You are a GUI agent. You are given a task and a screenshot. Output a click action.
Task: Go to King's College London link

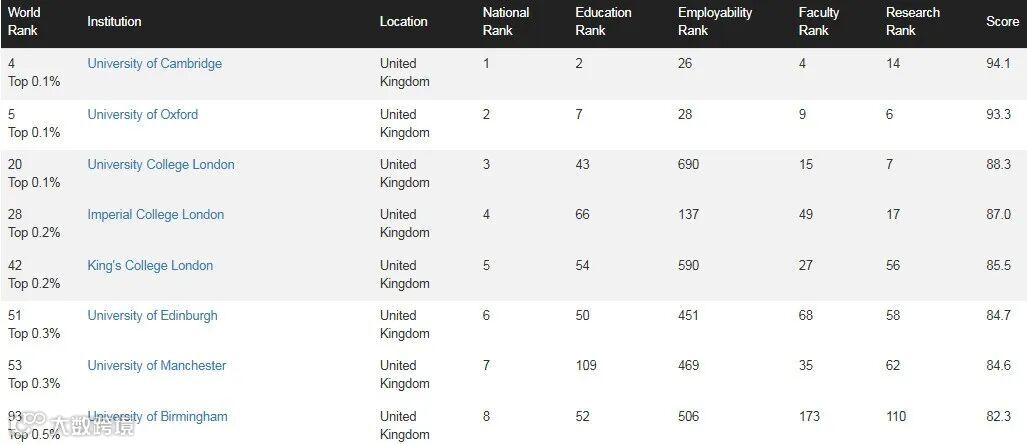150,266
